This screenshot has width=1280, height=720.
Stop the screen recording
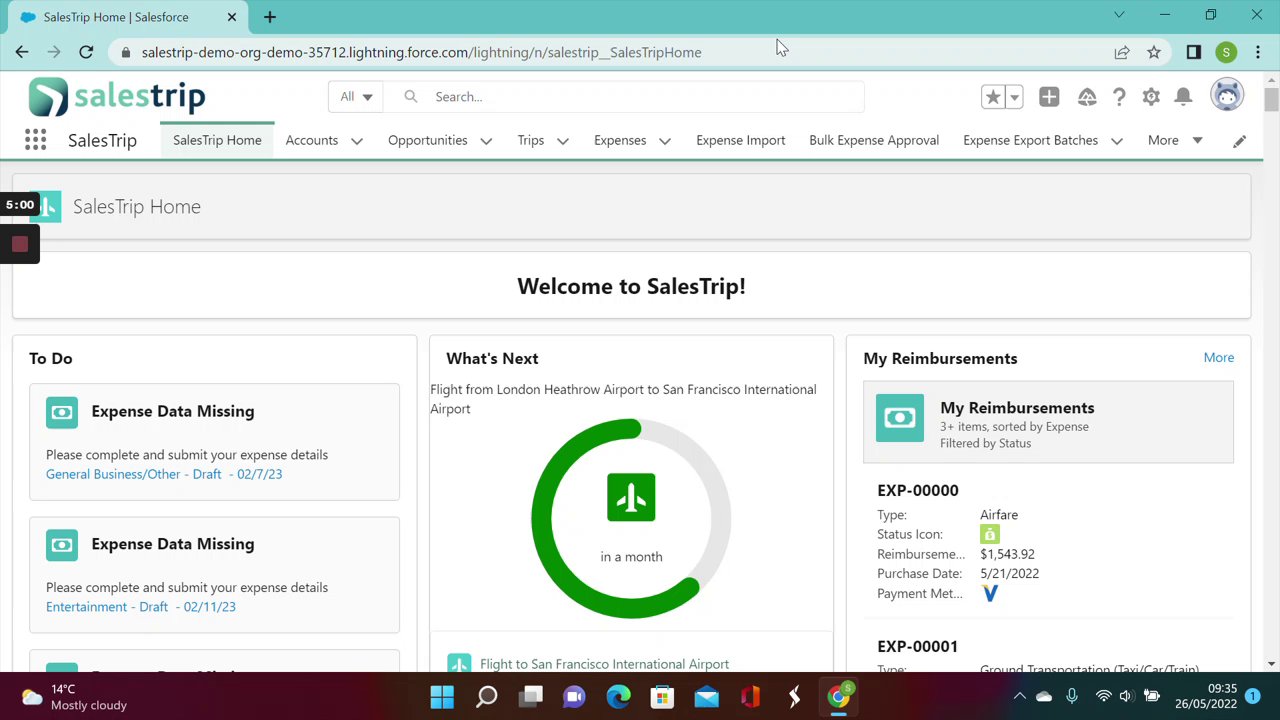(x=20, y=244)
